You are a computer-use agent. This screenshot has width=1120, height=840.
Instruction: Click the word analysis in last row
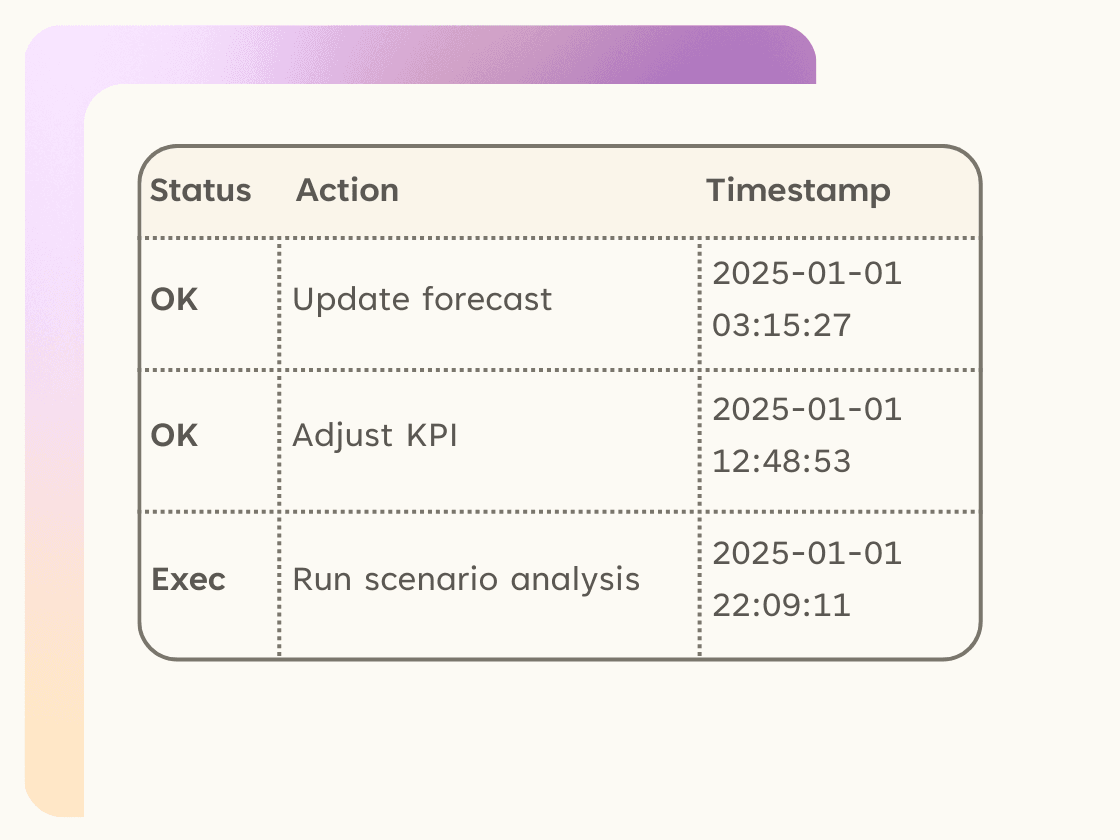pyautogui.click(x=575, y=579)
